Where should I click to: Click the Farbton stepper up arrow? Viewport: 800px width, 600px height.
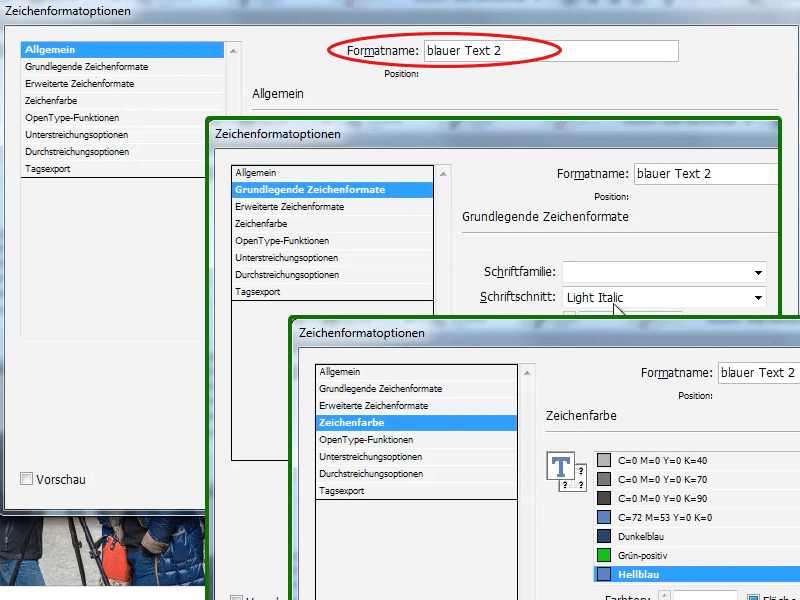pyautogui.click(x=664, y=594)
